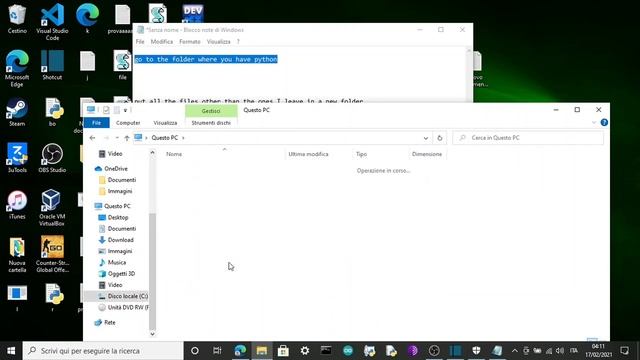This screenshot has width=640, height=360.
Task: Open Microsoft Edge from the taskbar
Action: coord(240,351)
